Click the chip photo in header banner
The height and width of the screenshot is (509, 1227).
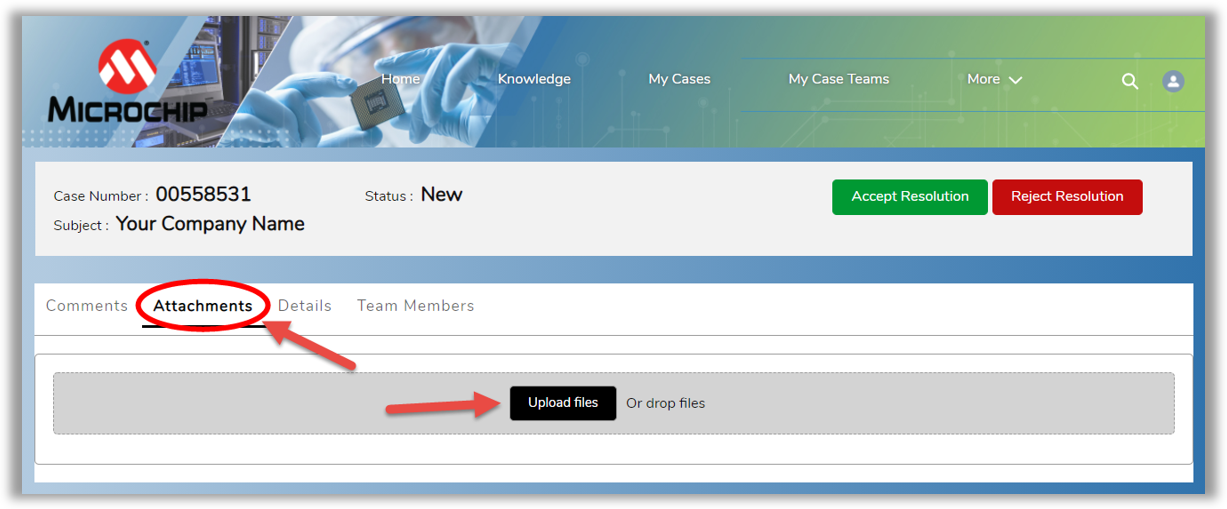click(x=377, y=102)
